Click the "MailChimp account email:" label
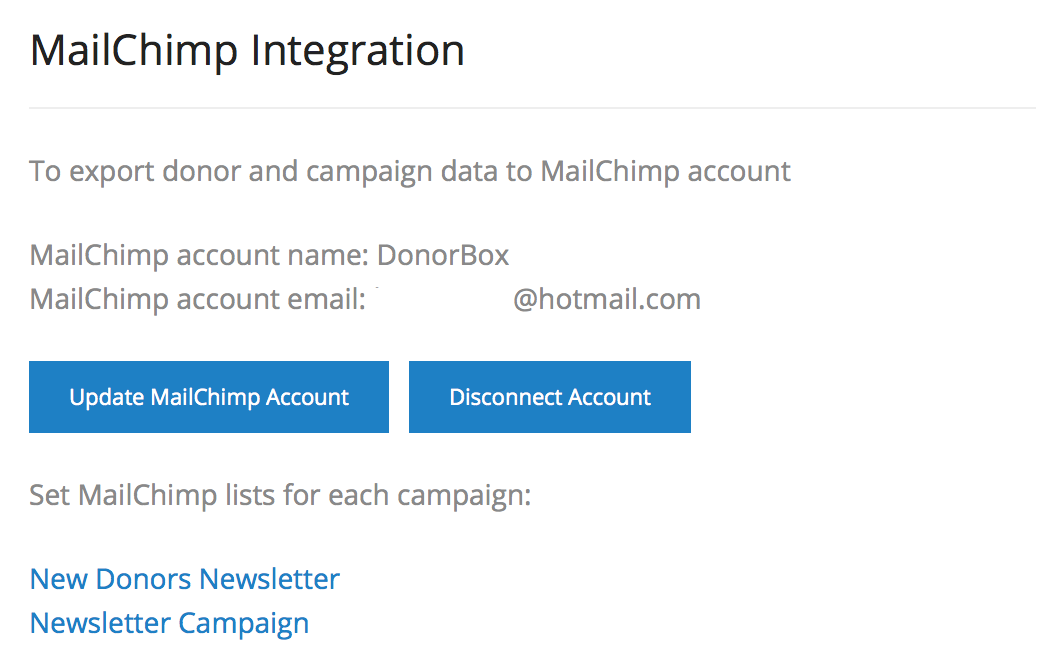This screenshot has height=665, width=1041. pos(198,299)
